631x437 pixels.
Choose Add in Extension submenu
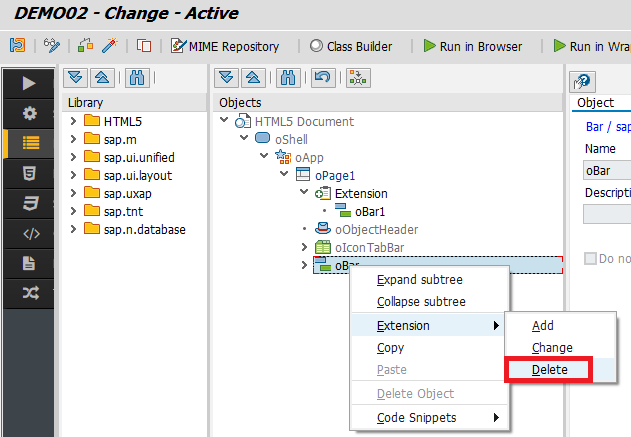click(561, 326)
